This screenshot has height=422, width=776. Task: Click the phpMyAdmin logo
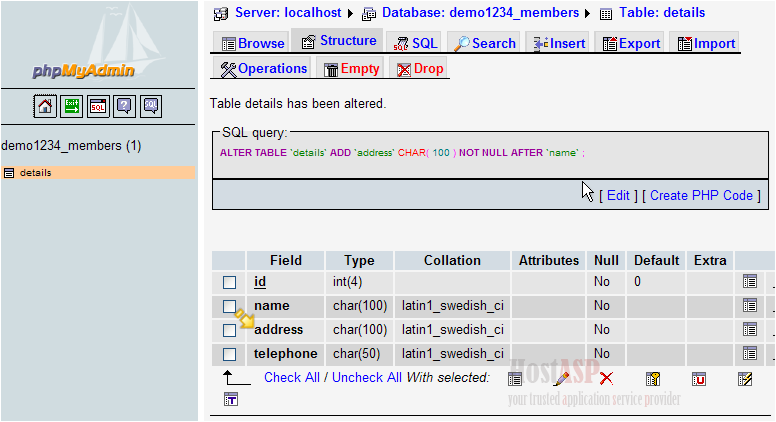(84, 71)
